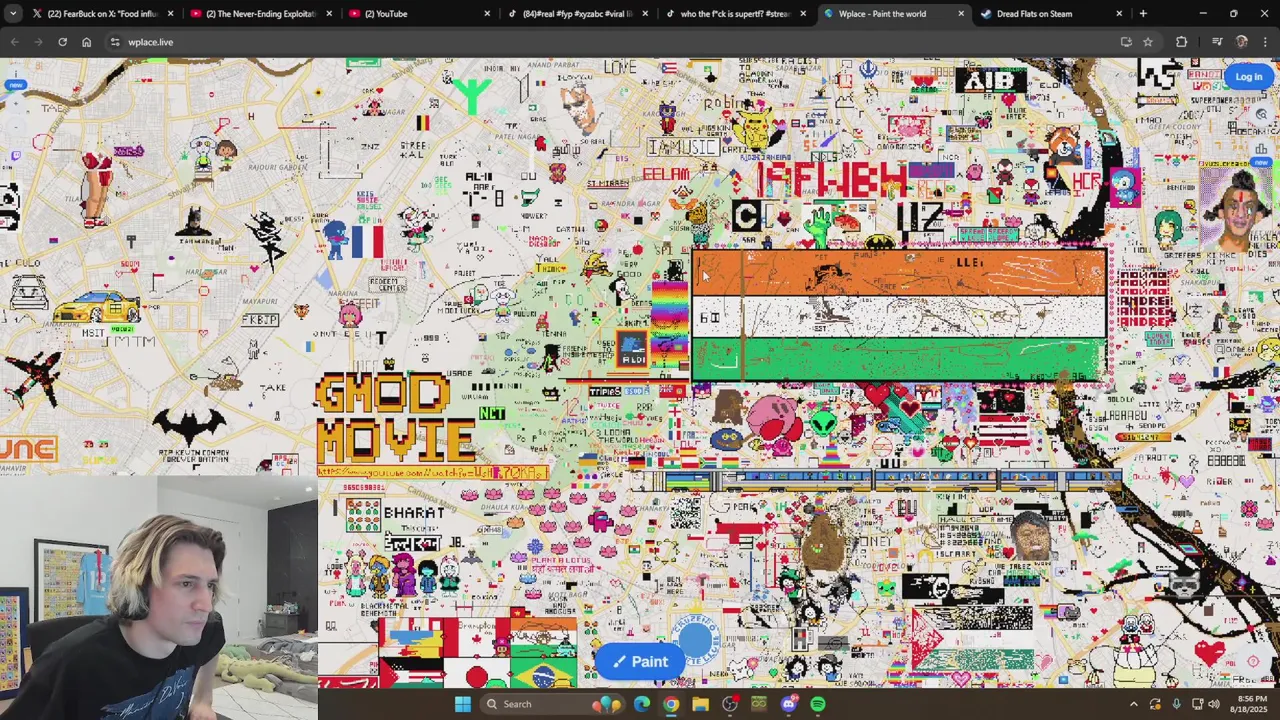The width and height of the screenshot is (1280, 720).
Task: Click the black Batman logo pixel art
Action: point(188,427)
